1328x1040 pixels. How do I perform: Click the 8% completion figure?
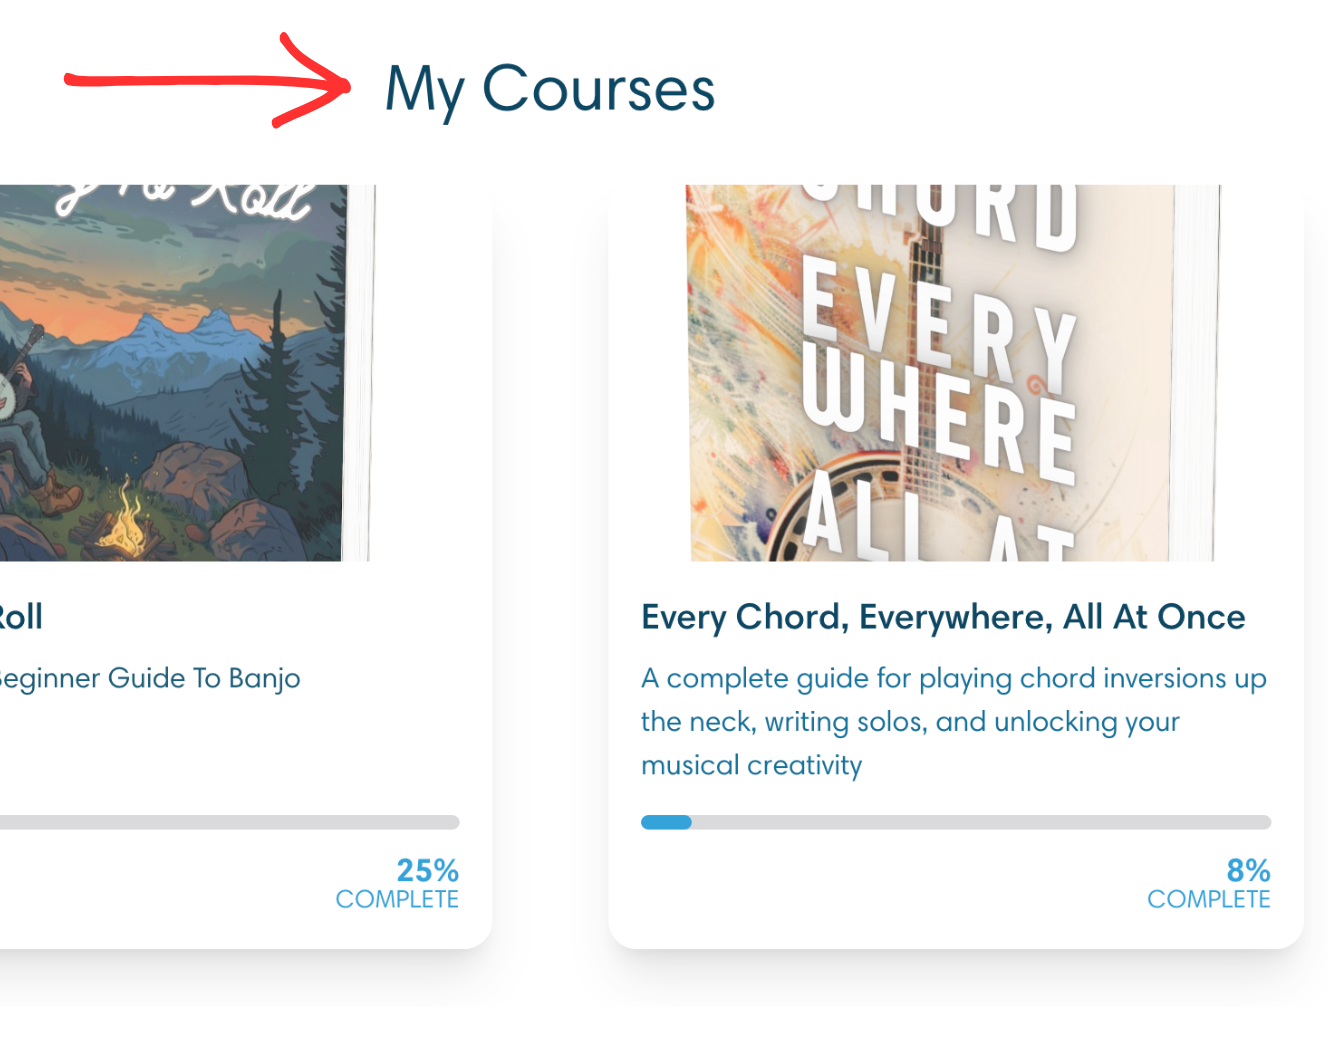(1248, 870)
